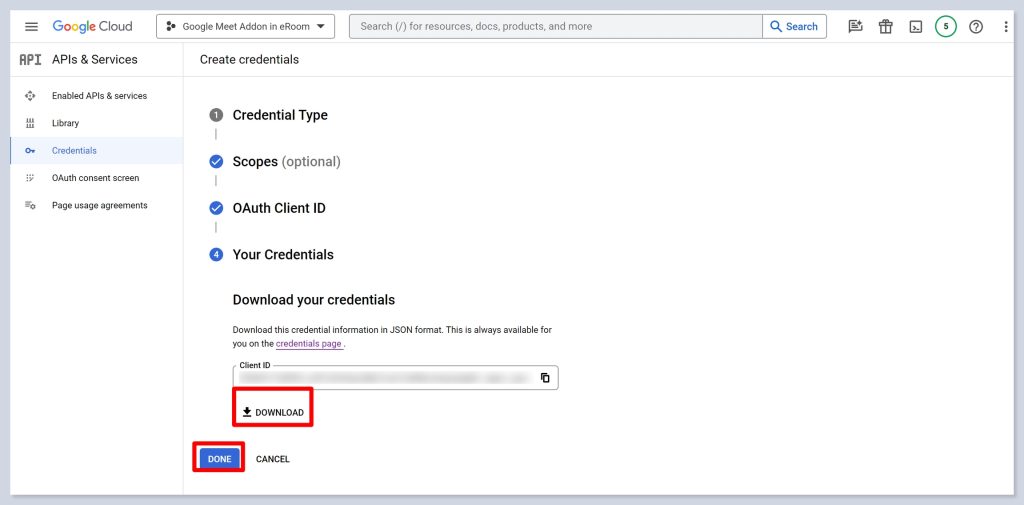
Task: Go to Library in sidebar
Action: click(x=65, y=123)
